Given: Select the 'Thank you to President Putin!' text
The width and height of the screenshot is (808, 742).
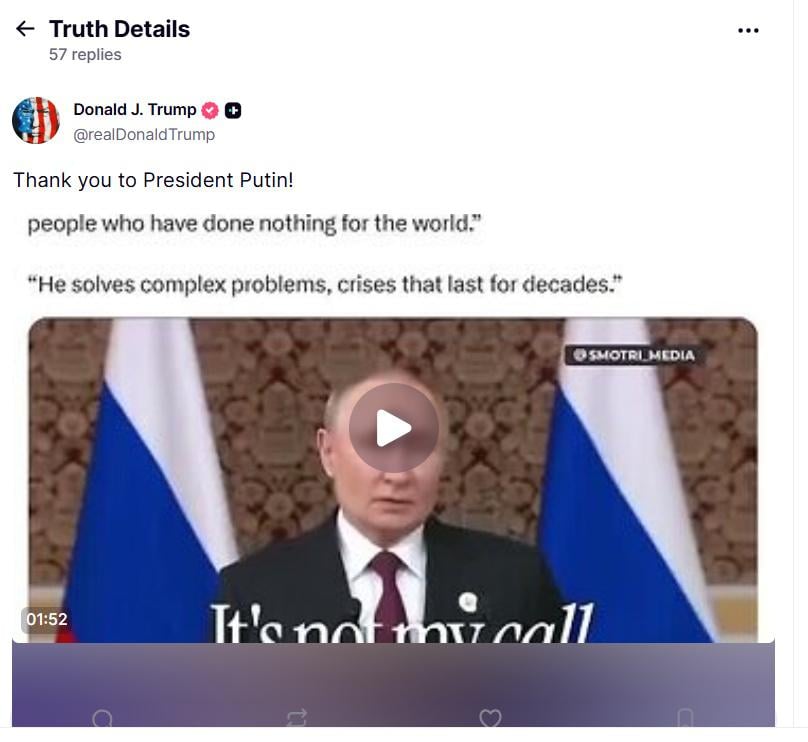Looking at the screenshot, I should [x=153, y=180].
